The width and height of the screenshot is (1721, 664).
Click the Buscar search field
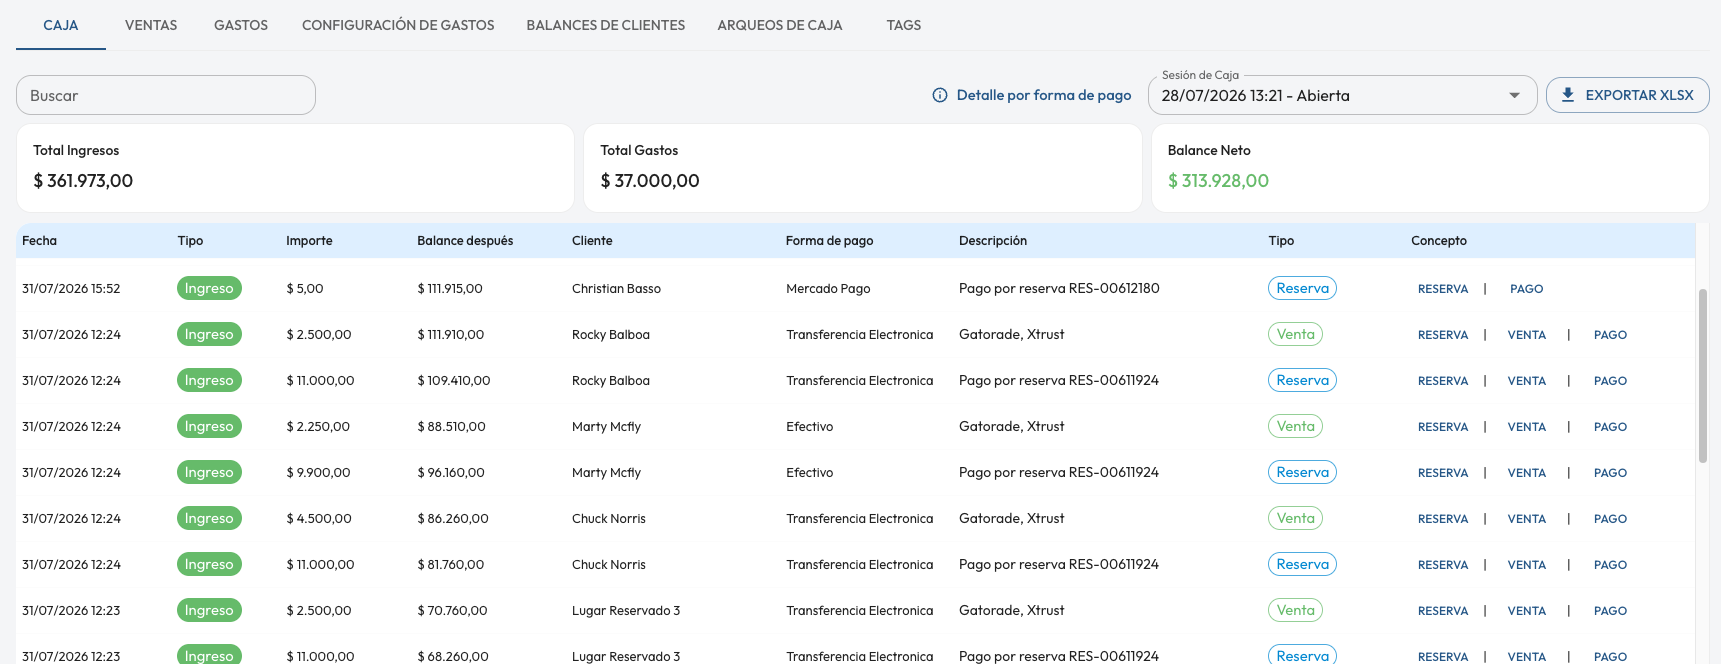pos(166,95)
